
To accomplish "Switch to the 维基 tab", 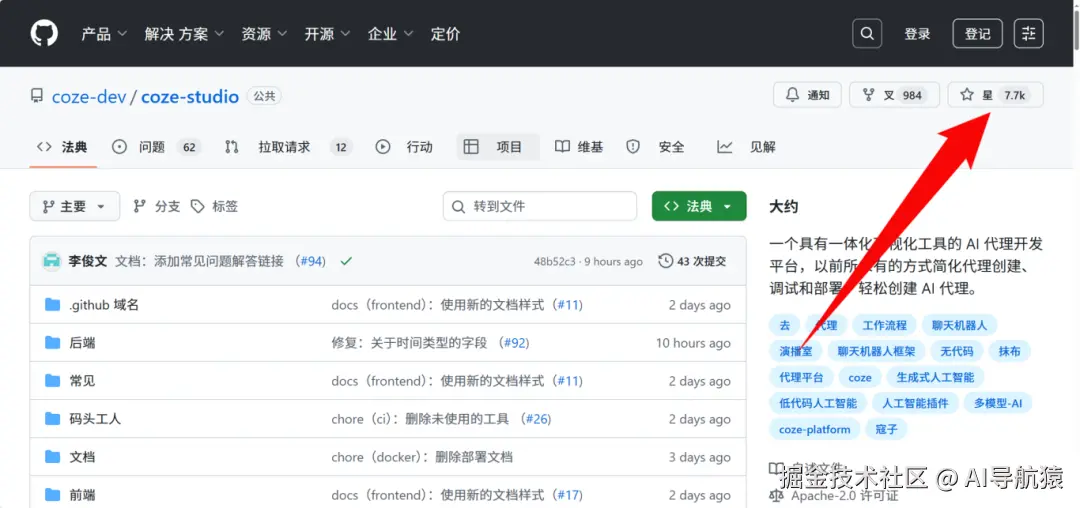I will coord(579,147).
